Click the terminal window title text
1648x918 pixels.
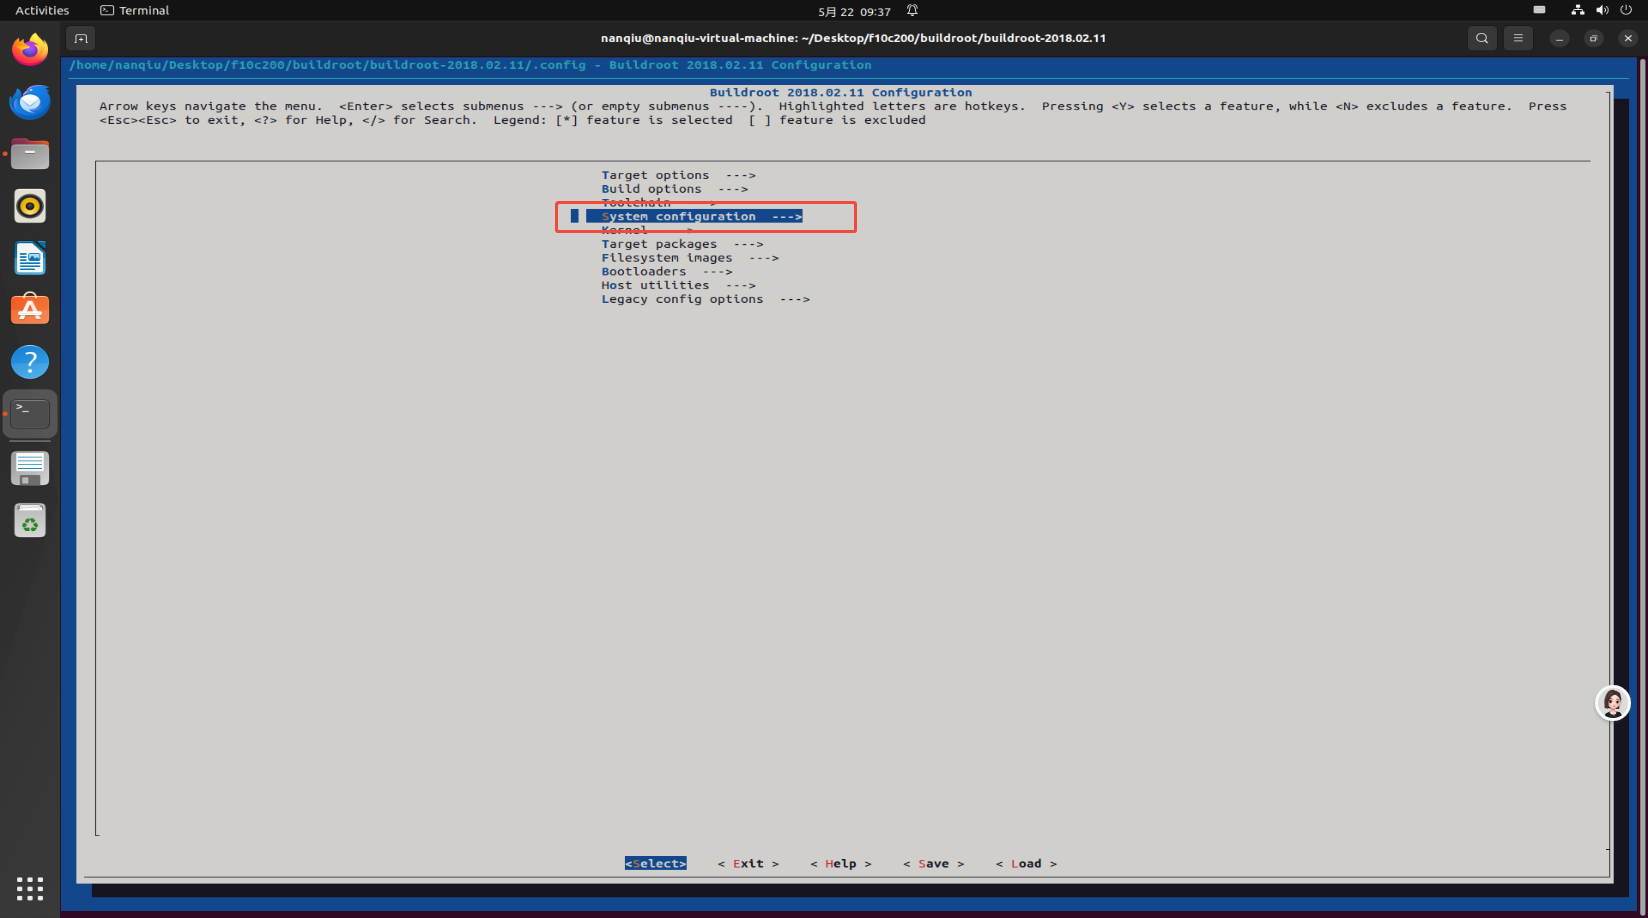coord(853,38)
